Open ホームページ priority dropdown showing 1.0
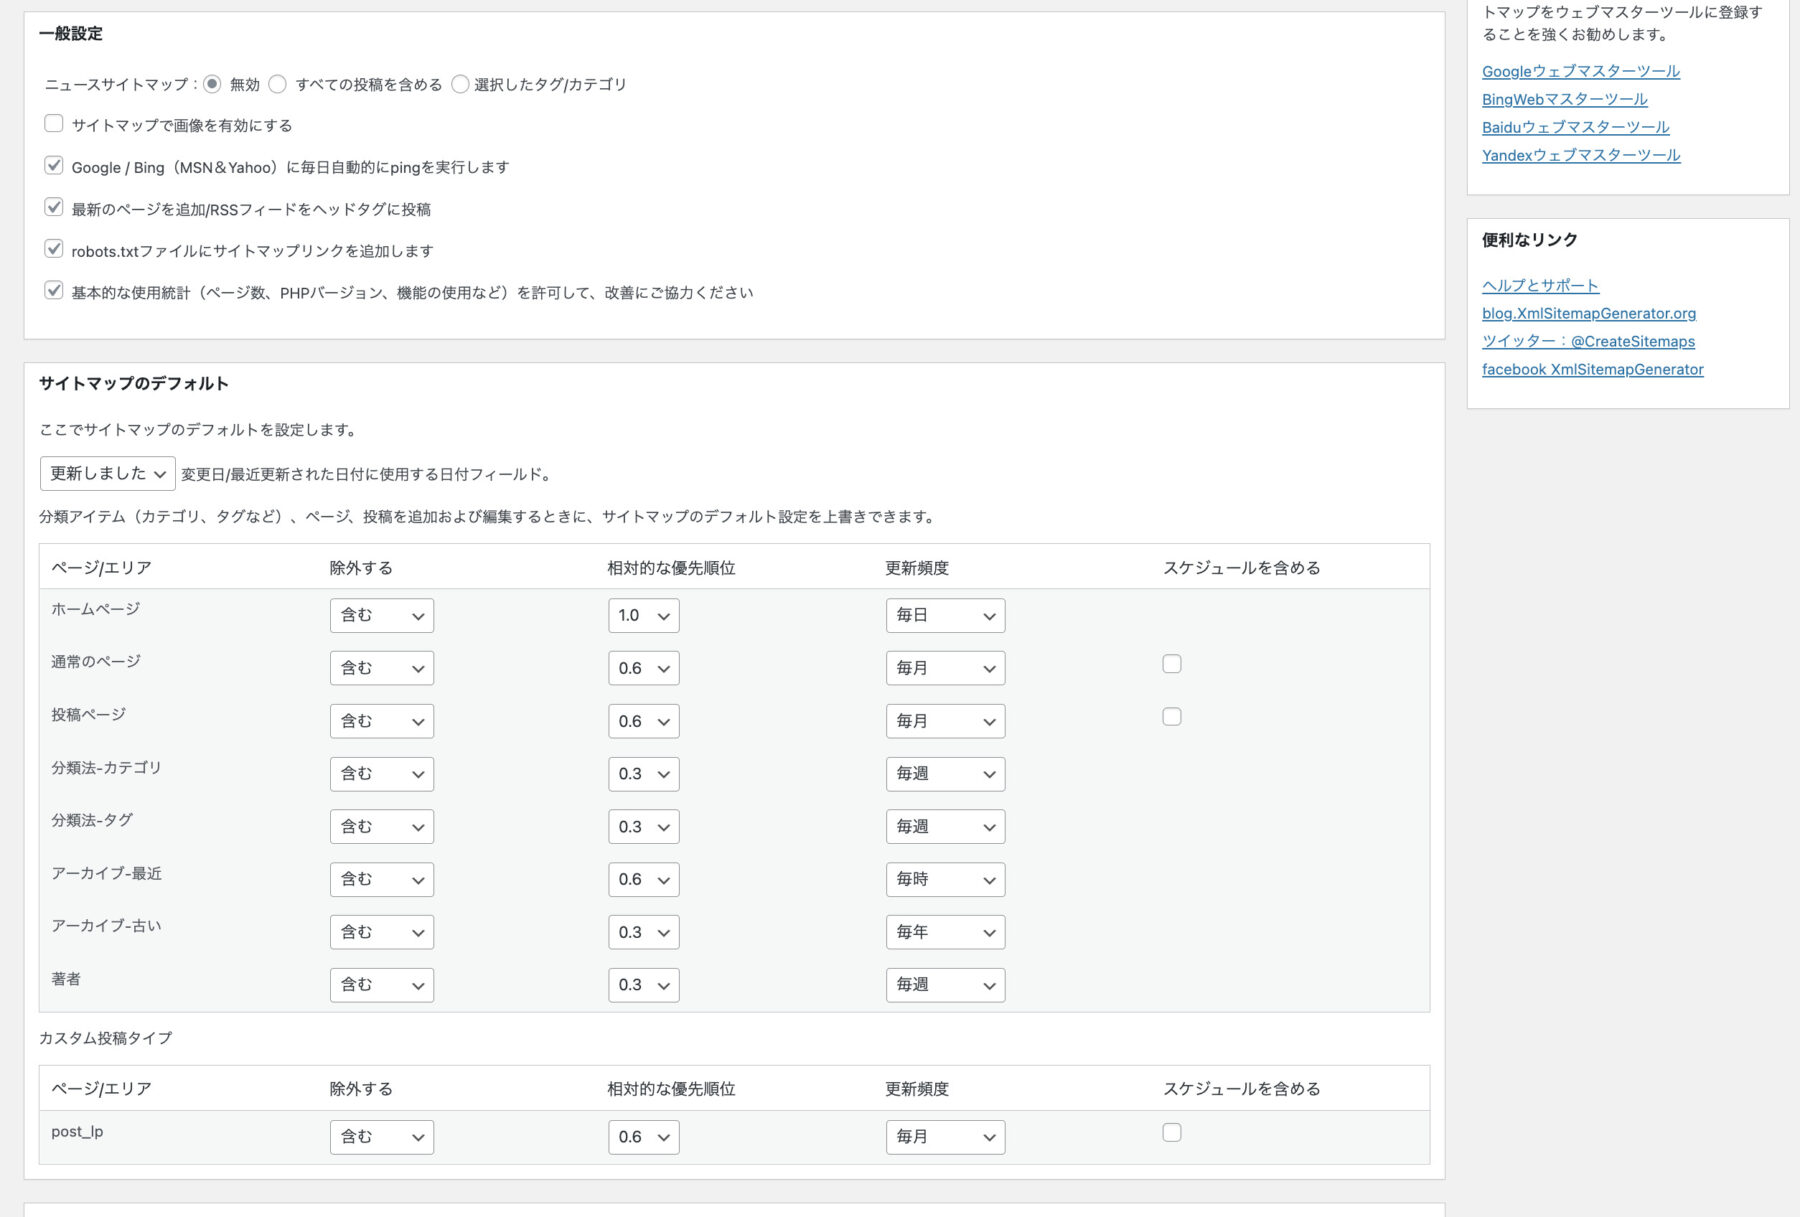This screenshot has height=1217, width=1800. [x=643, y=616]
